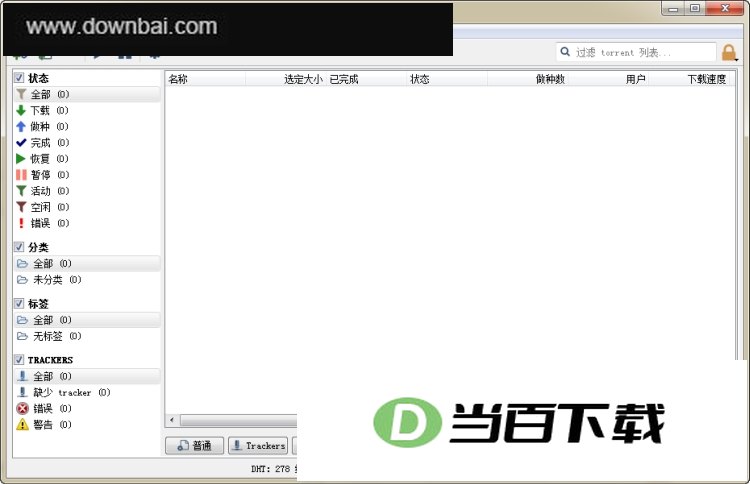750x484 pixels.
Task: Filter by 空闲 red funnel icon
Action: 21,207
